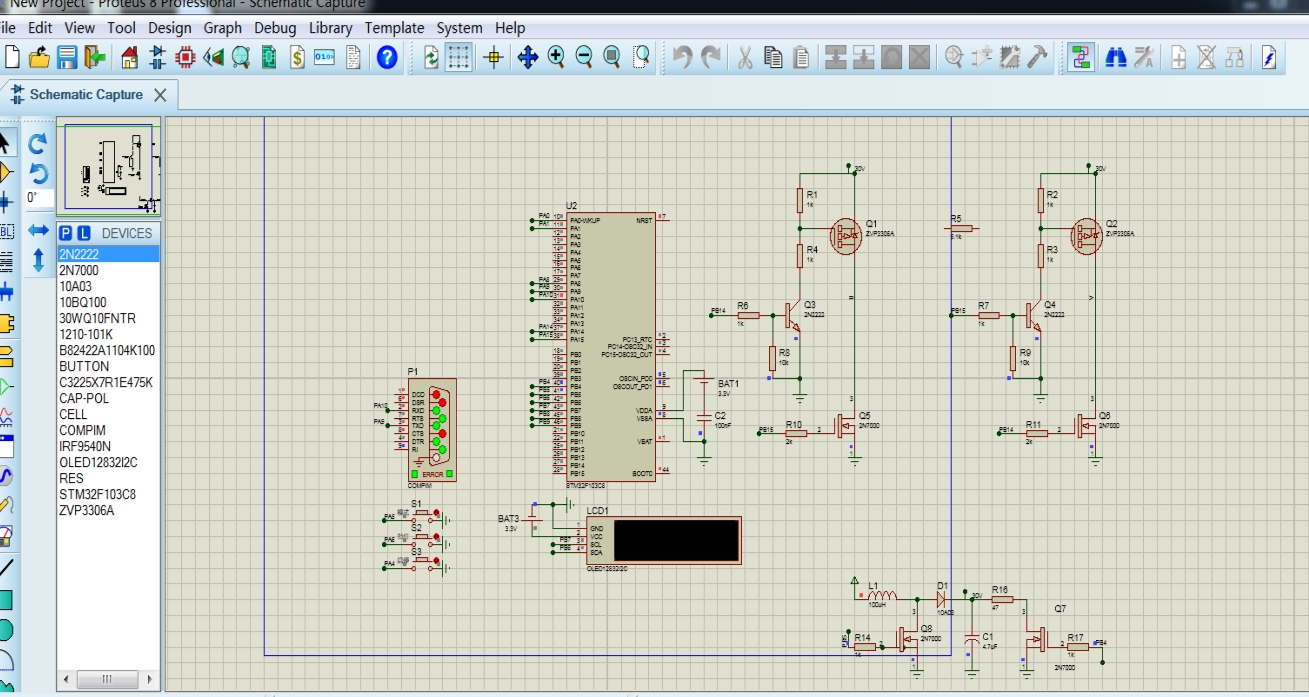Screen dimensions: 1309x697
Task: Paste from clipboard icon
Action: (801, 57)
